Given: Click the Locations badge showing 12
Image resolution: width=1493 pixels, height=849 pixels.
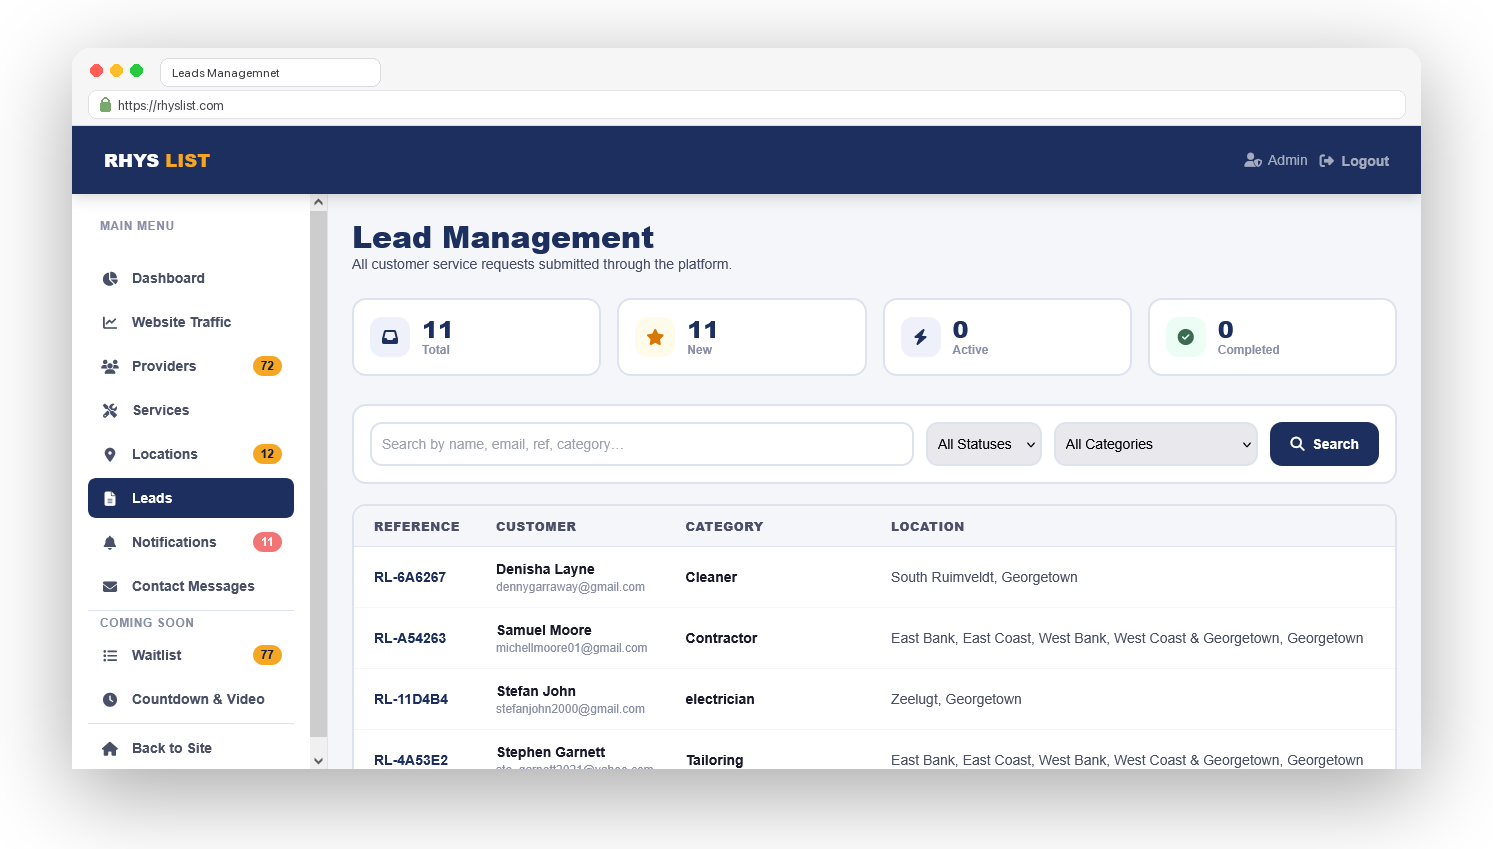Looking at the screenshot, I should [267, 454].
